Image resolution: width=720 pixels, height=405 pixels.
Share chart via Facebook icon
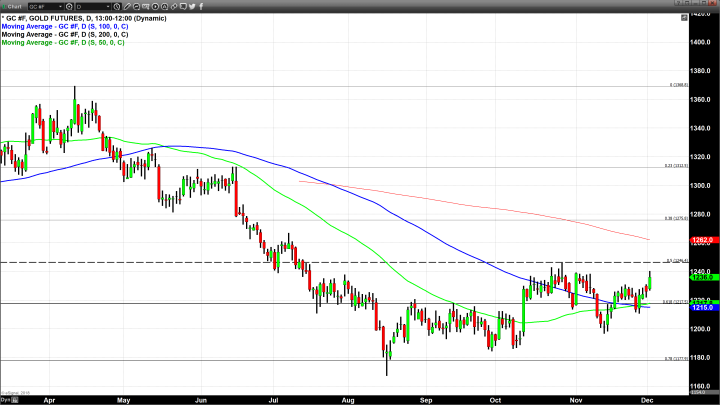[x=201, y=7]
